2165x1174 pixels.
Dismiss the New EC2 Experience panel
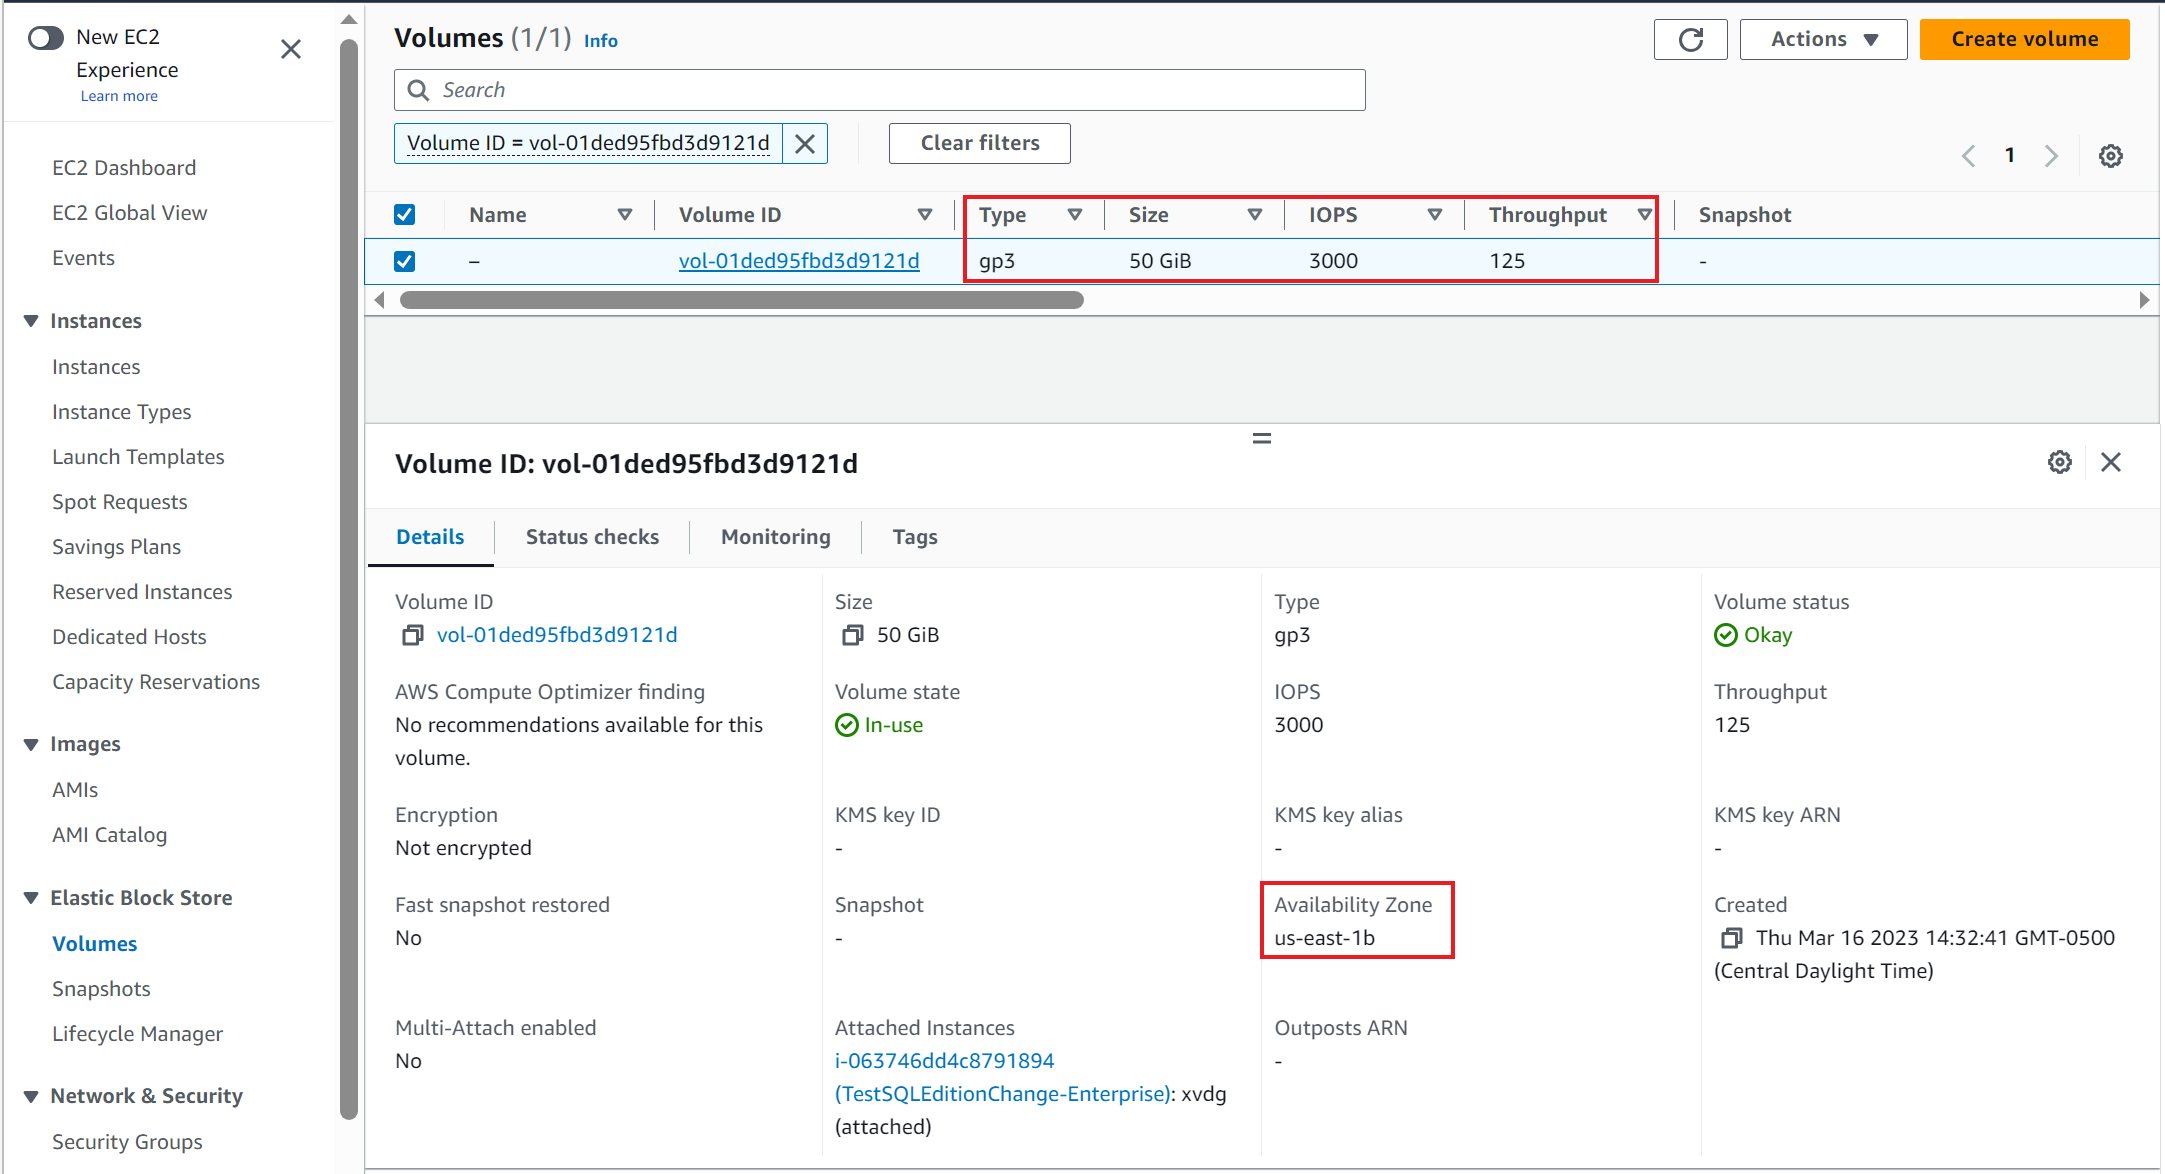(x=290, y=48)
